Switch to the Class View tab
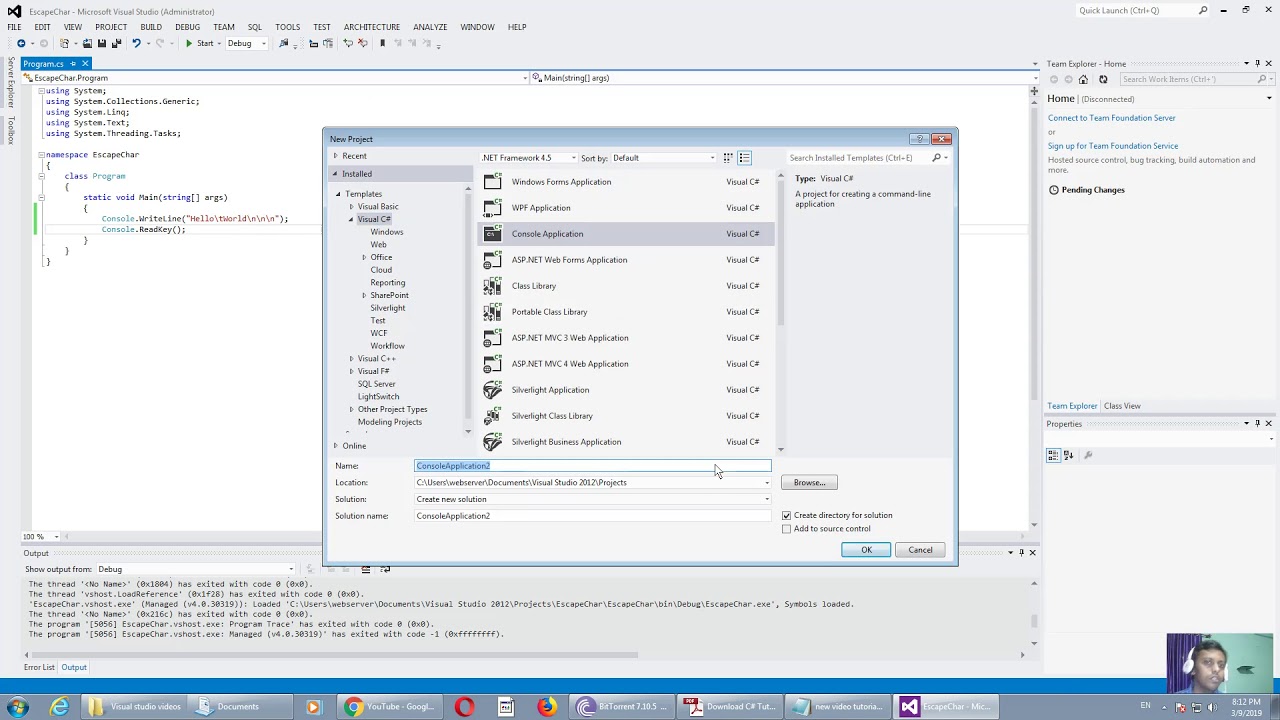 click(1122, 406)
